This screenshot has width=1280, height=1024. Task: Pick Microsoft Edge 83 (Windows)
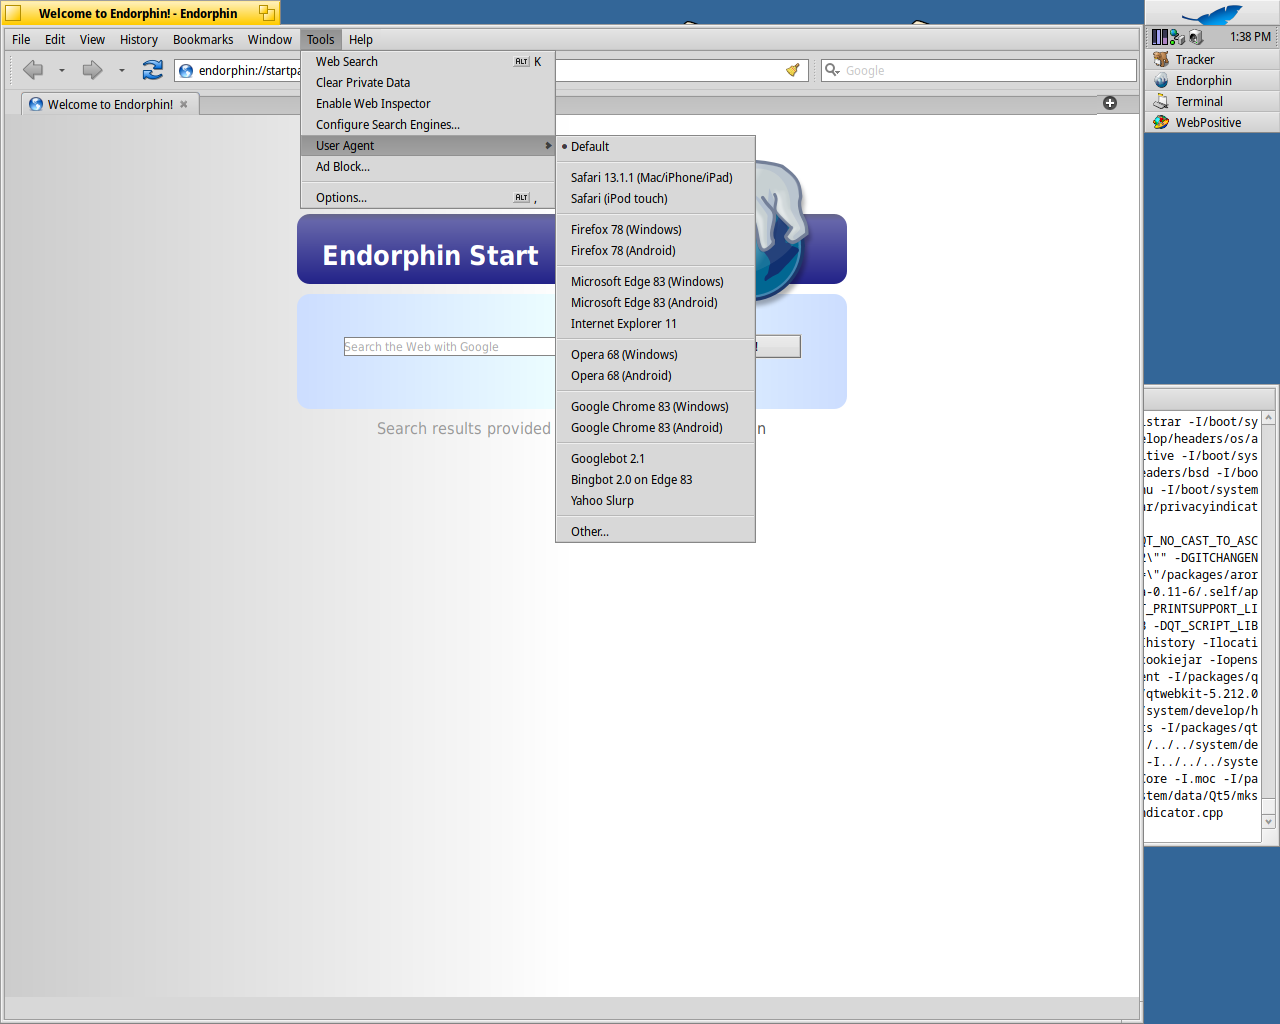point(655,282)
